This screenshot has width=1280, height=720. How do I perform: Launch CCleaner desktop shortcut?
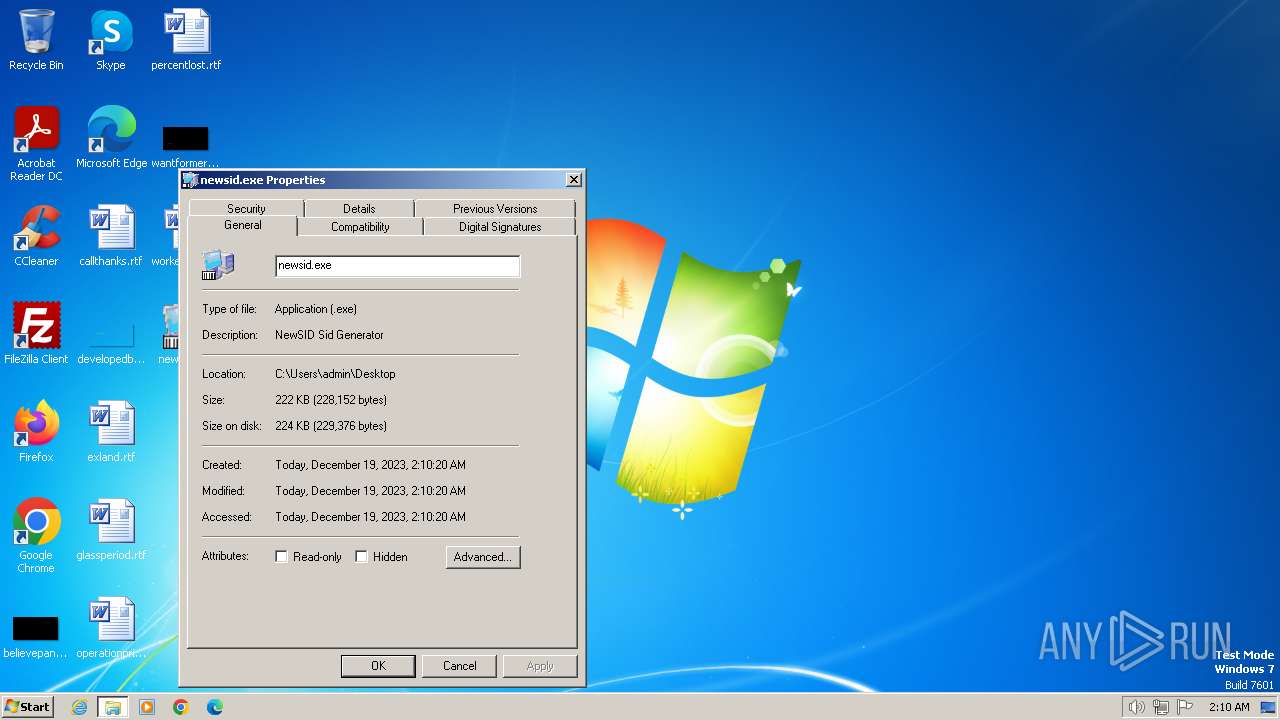point(36,235)
